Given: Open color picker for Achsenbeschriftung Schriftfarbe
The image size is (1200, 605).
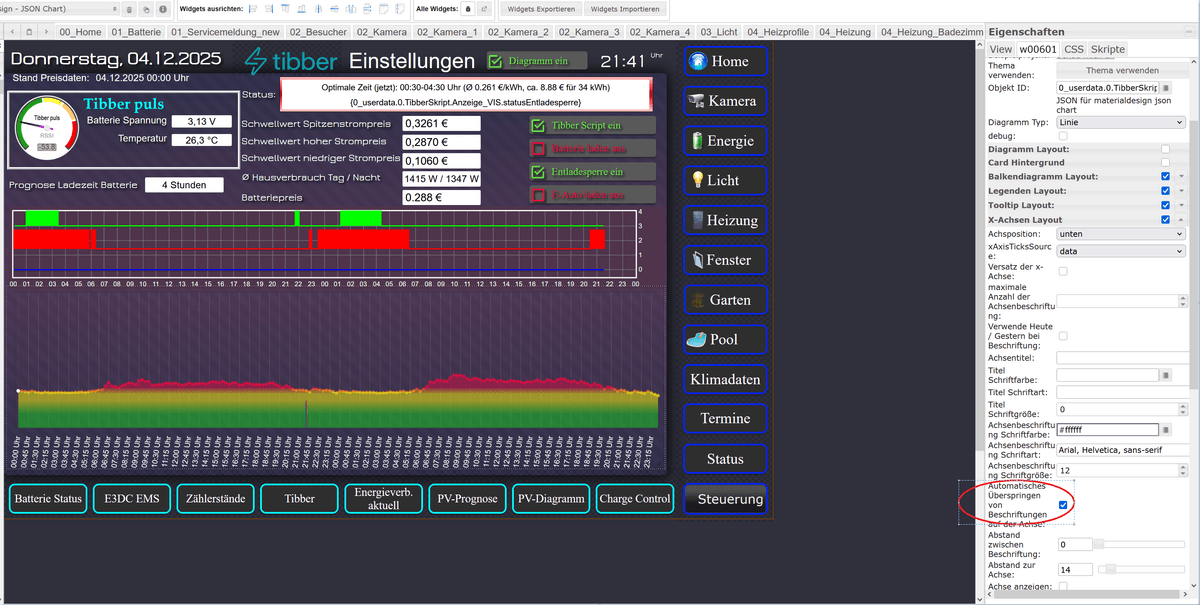Looking at the screenshot, I should (1165, 430).
